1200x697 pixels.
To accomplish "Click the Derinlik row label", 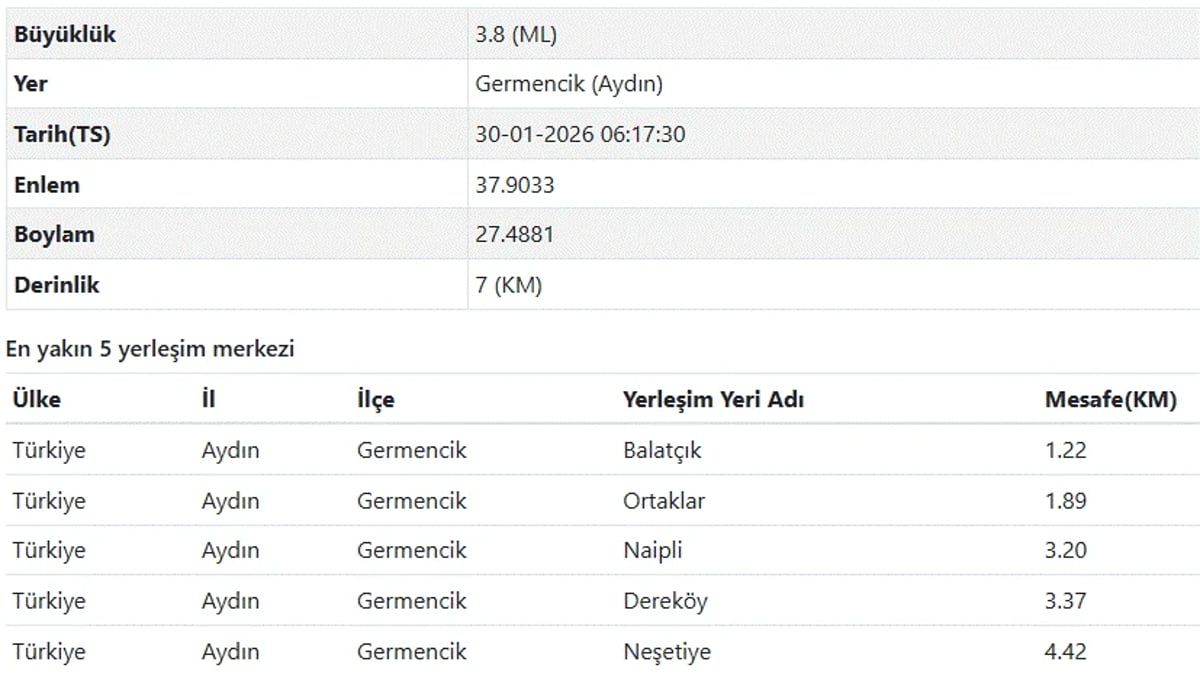I will 57,285.
